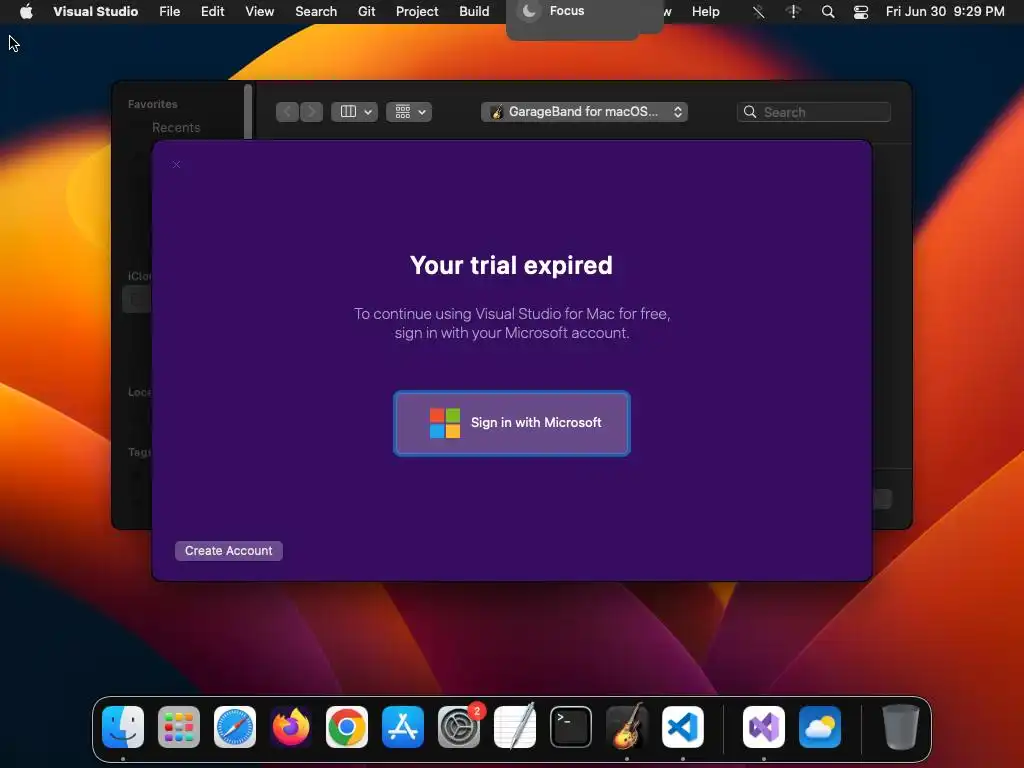Open Visual Studio Code dock icon
Screen dimensions: 1024x768
683,727
